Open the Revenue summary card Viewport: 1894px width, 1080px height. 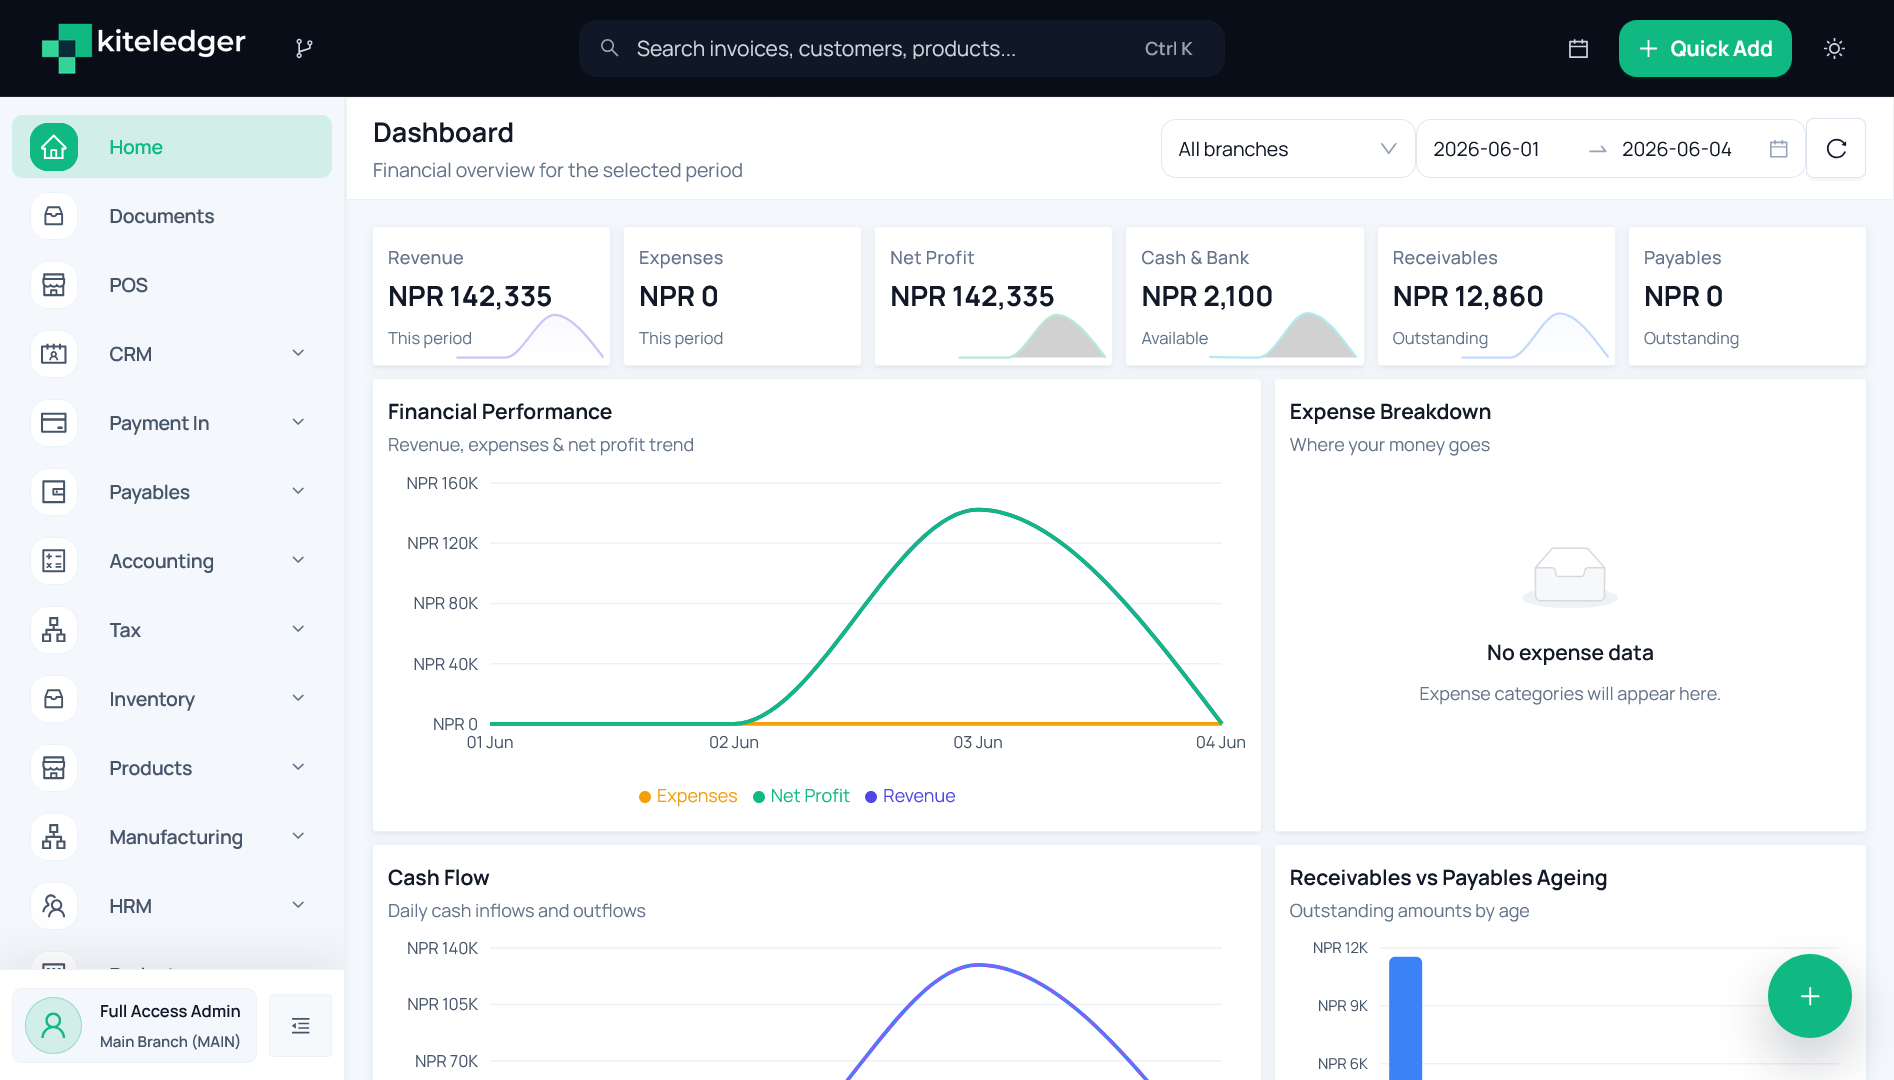point(491,296)
